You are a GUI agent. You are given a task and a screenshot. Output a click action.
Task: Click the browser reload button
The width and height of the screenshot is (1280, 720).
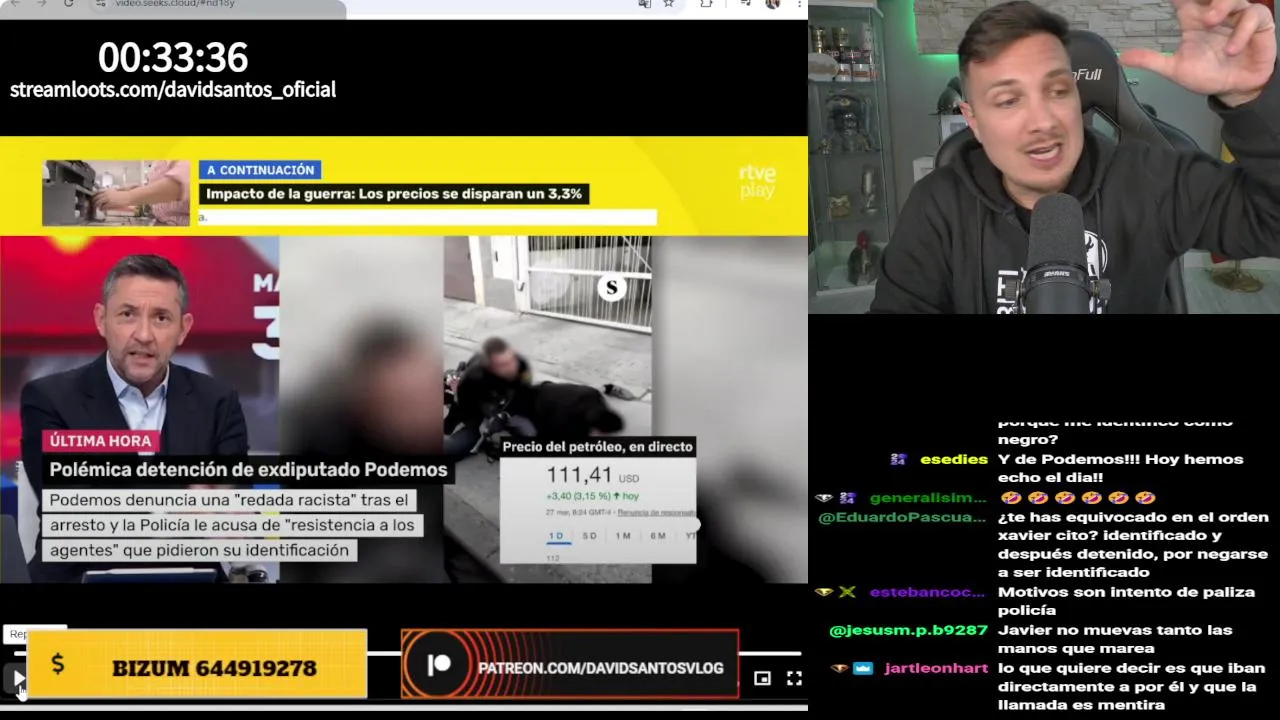tap(68, 4)
